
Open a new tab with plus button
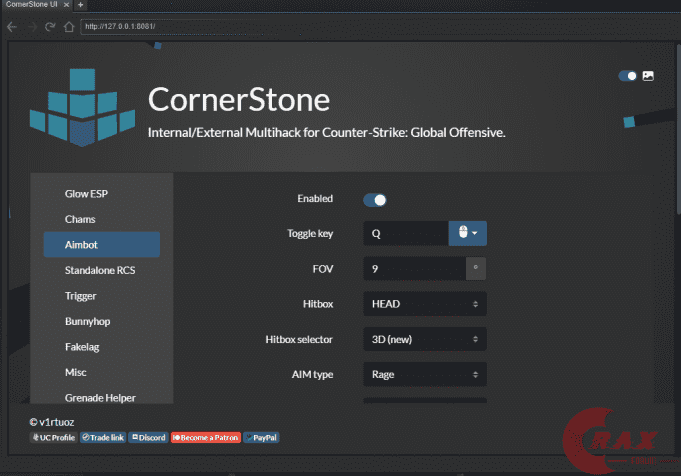(x=80, y=5)
